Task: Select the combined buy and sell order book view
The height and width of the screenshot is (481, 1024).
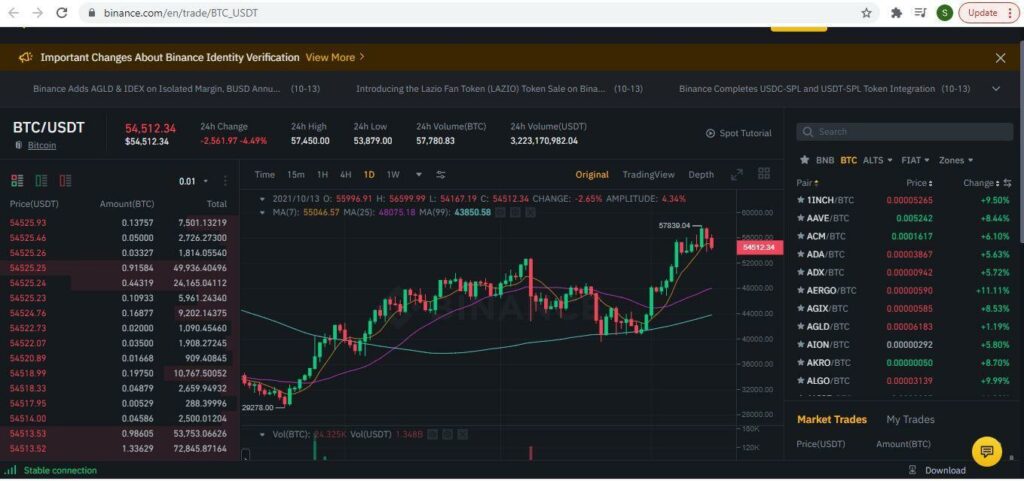Action: tap(17, 181)
